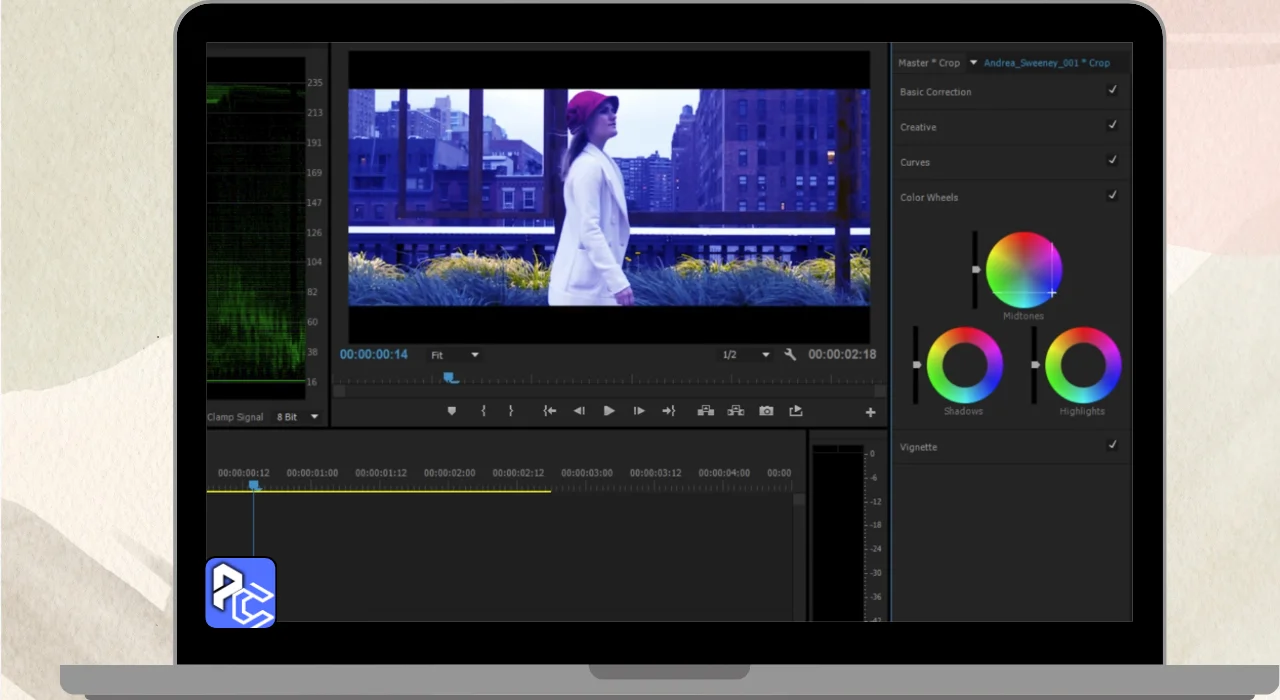Select the Master * Crop tab
1280x700 pixels.
tap(928, 63)
